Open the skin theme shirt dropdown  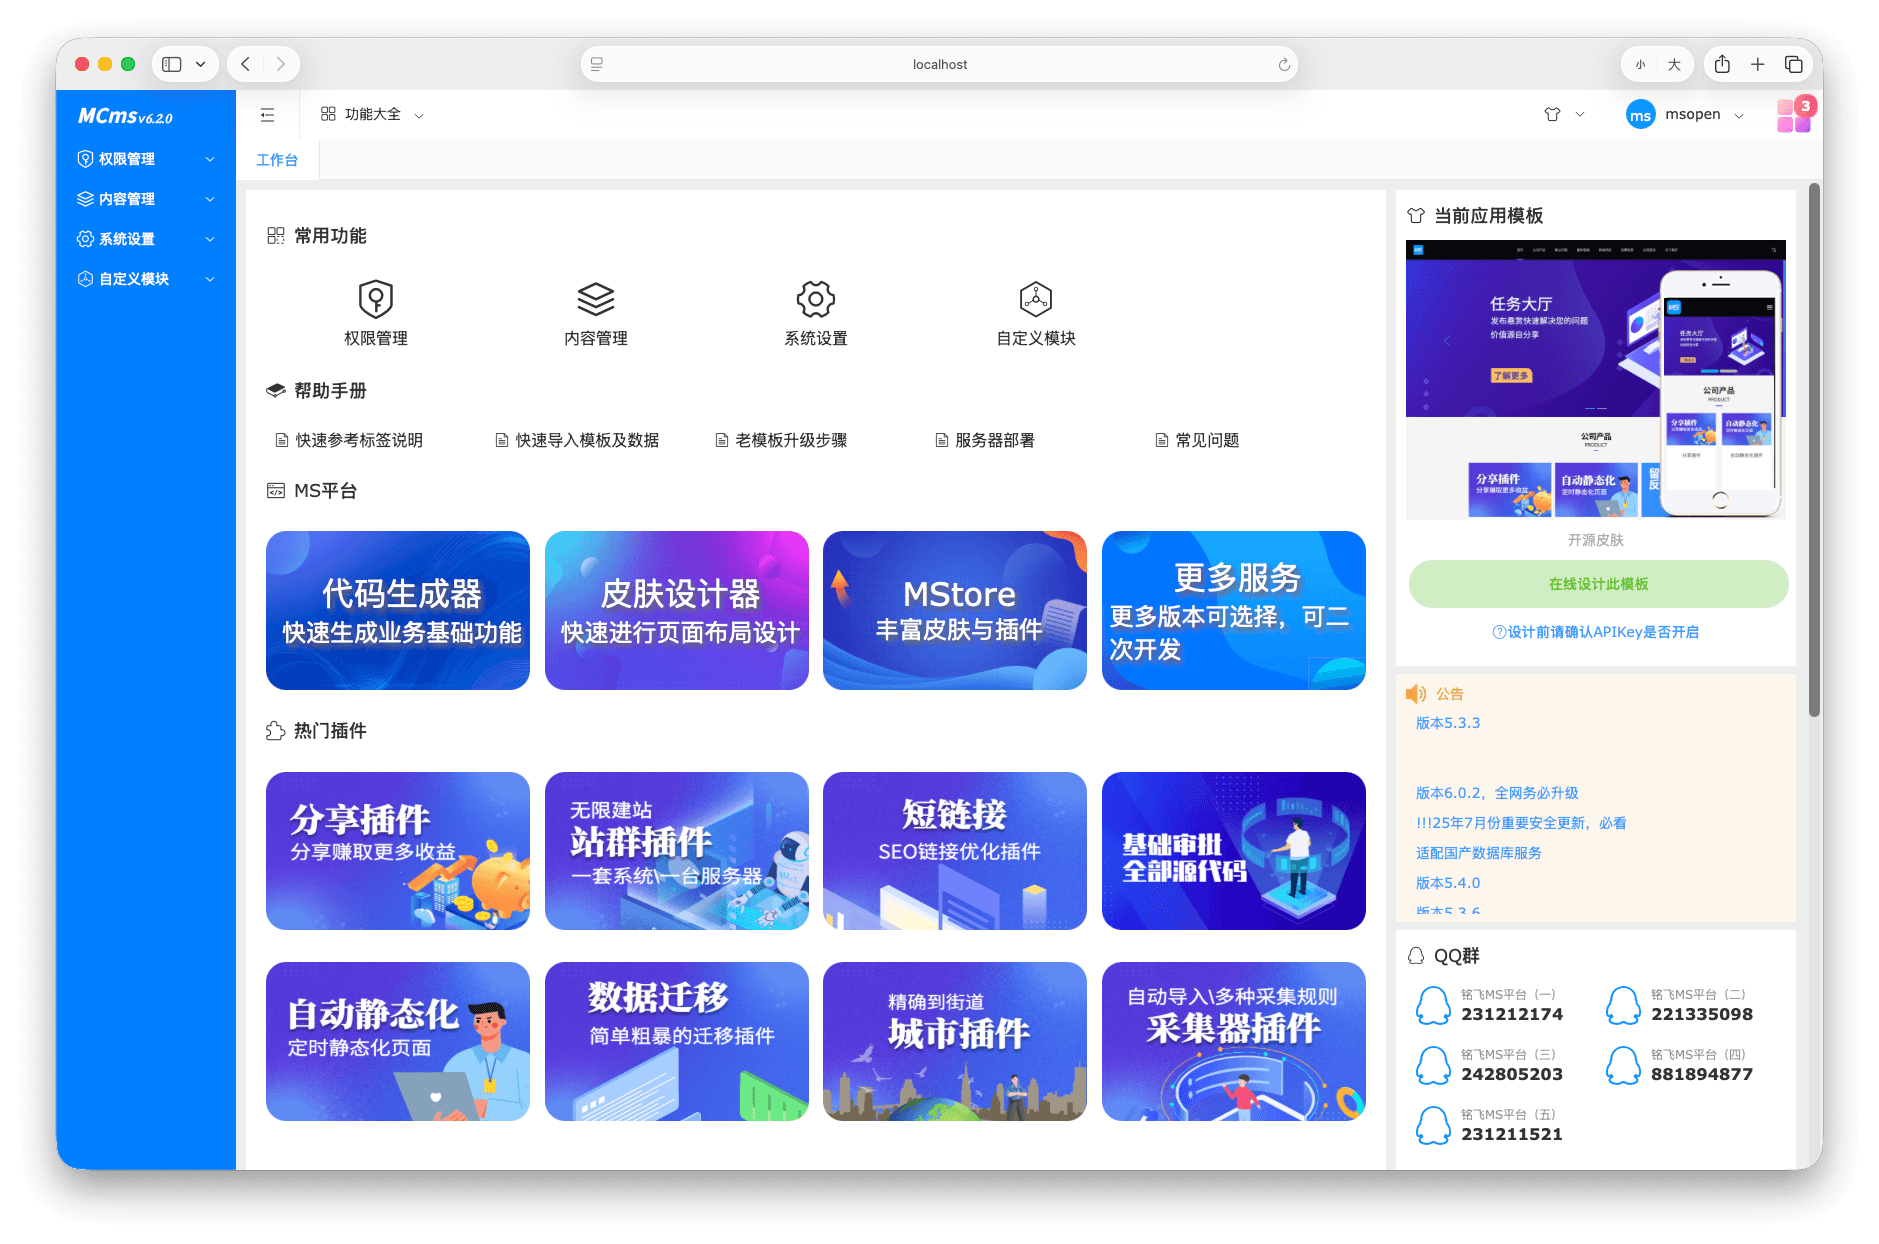tap(1564, 115)
